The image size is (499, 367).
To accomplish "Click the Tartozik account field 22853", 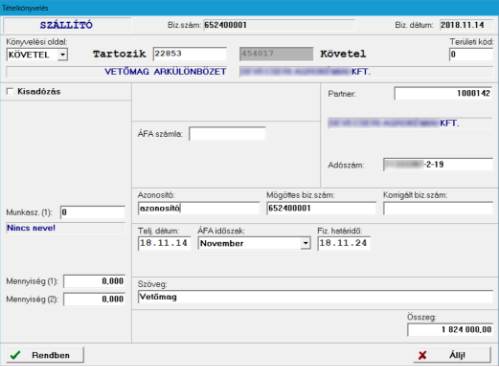I will (190, 54).
